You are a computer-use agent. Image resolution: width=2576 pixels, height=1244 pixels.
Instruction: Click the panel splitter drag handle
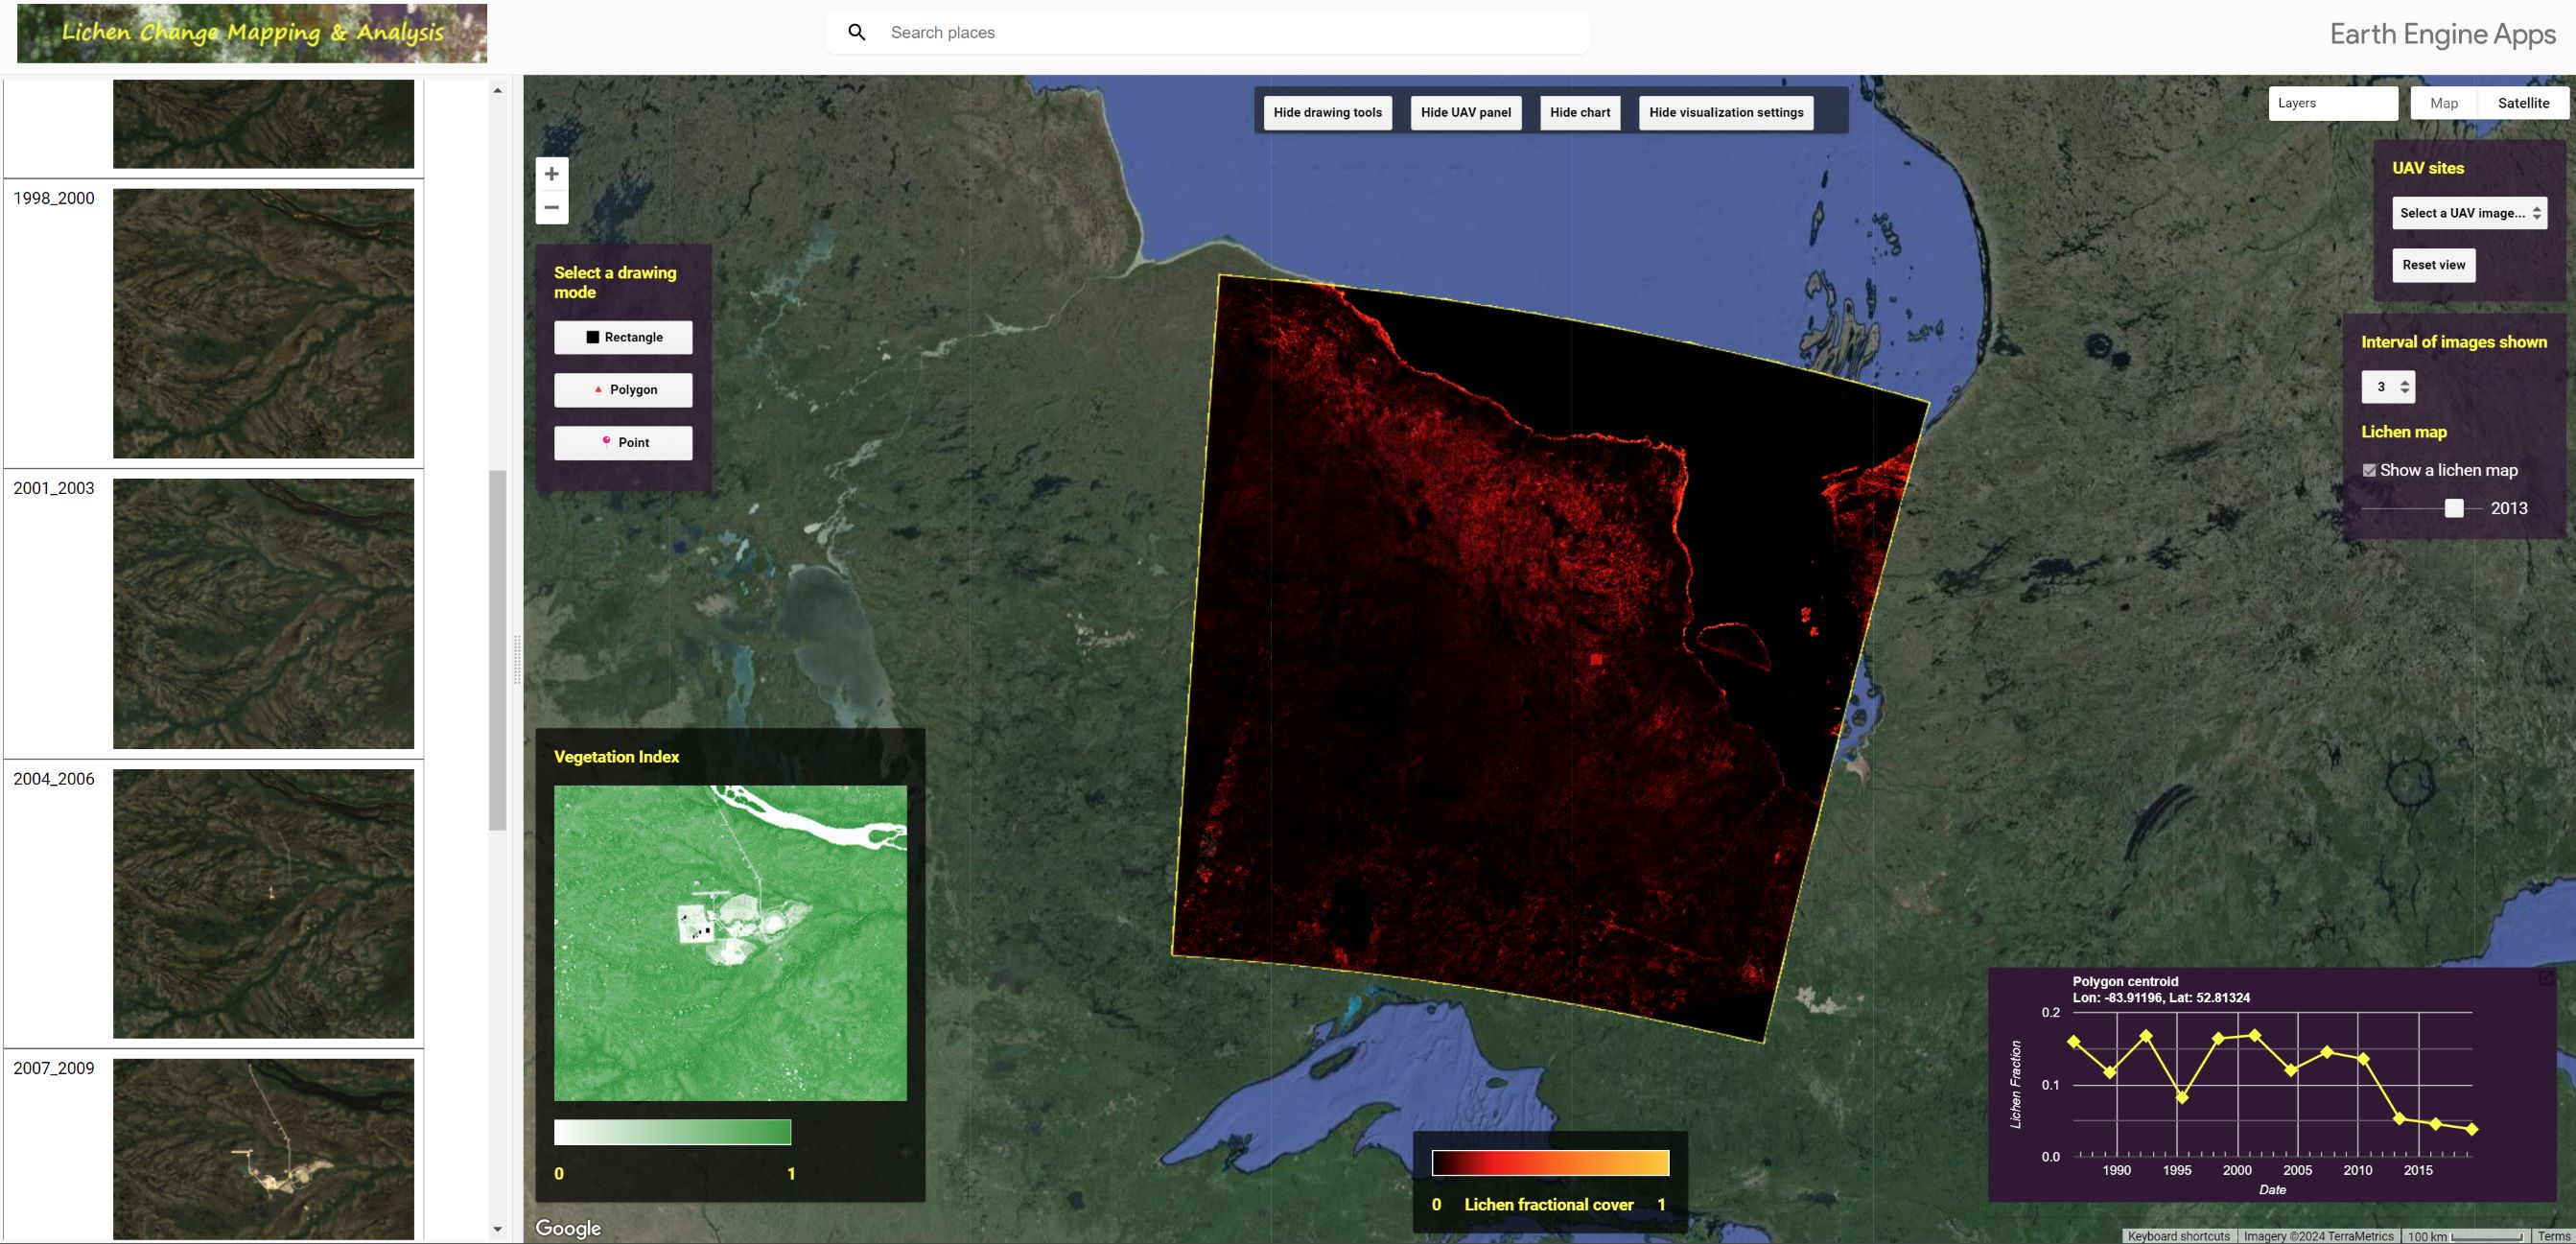point(517,659)
